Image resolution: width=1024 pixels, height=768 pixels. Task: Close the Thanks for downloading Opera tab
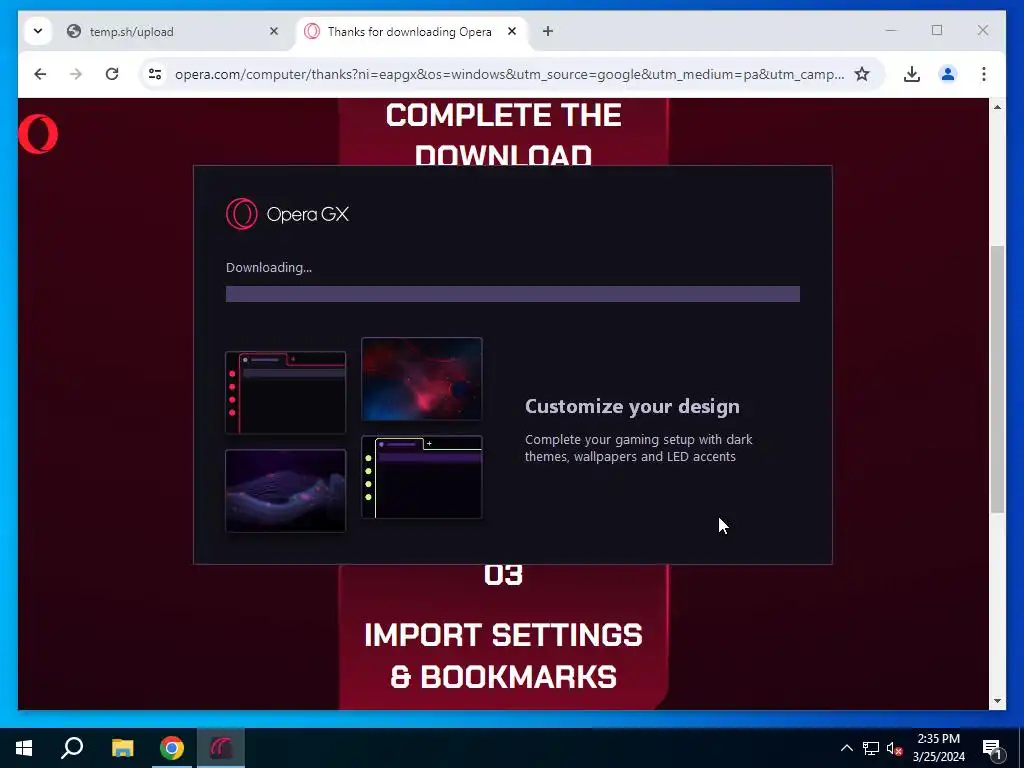coord(512,31)
